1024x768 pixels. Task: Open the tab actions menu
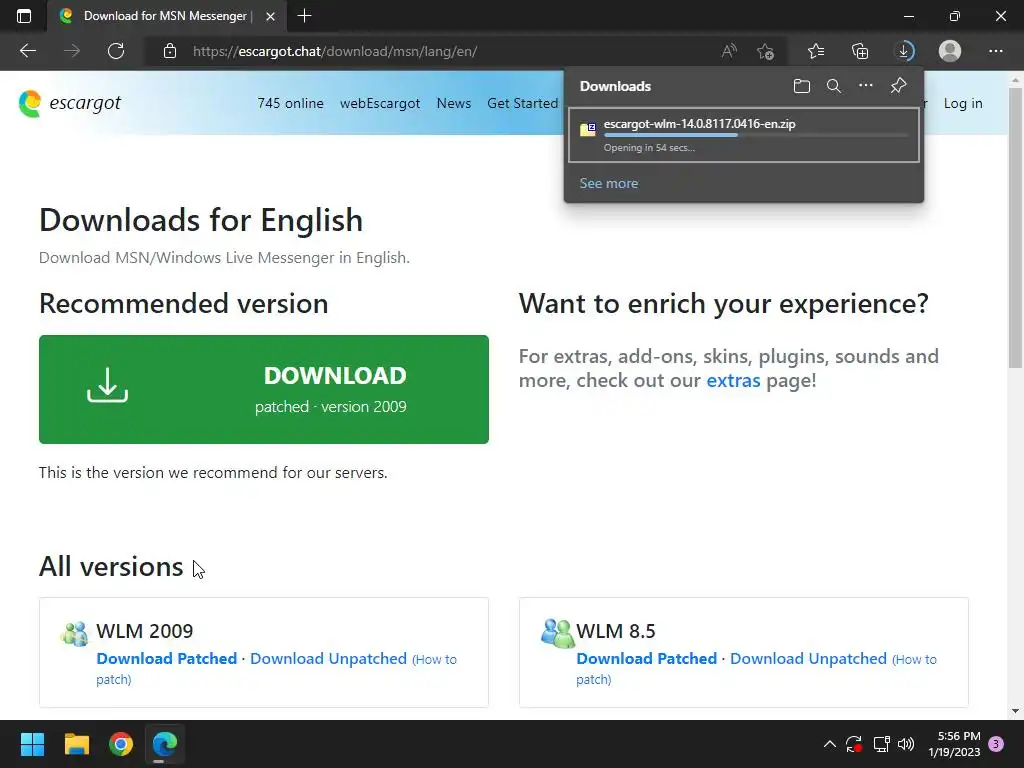click(24, 16)
